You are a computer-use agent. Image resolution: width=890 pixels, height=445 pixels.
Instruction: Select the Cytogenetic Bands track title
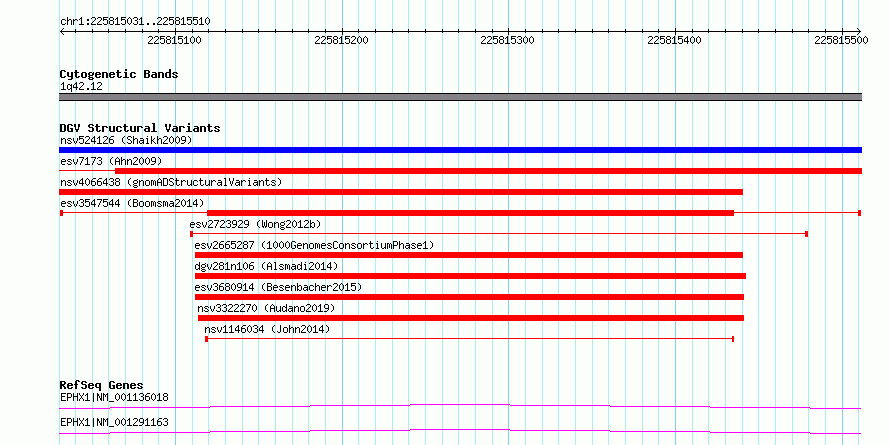119,74
